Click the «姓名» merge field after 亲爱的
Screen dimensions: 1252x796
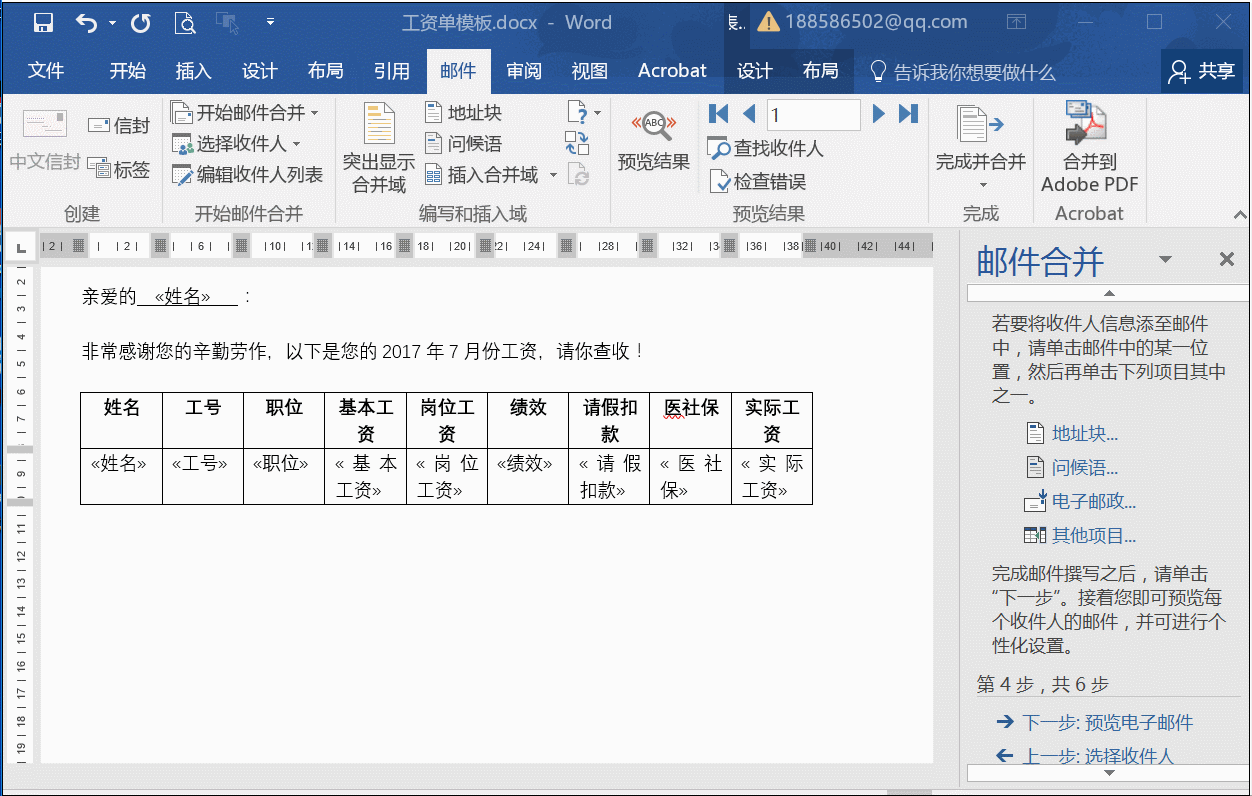point(183,296)
